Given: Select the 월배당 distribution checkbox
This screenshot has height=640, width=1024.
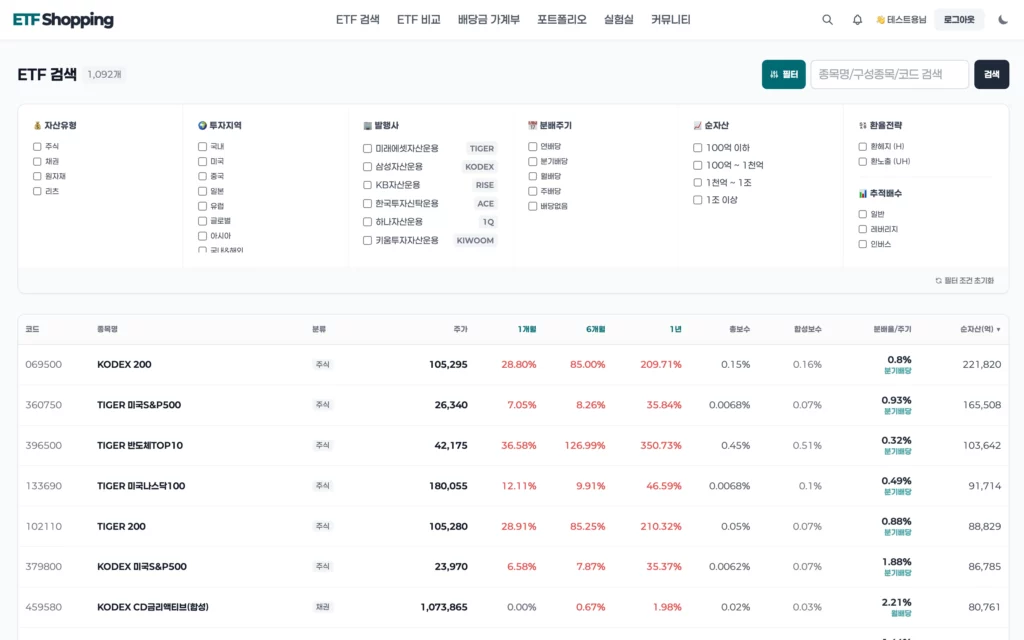Looking at the screenshot, I should pos(533,176).
